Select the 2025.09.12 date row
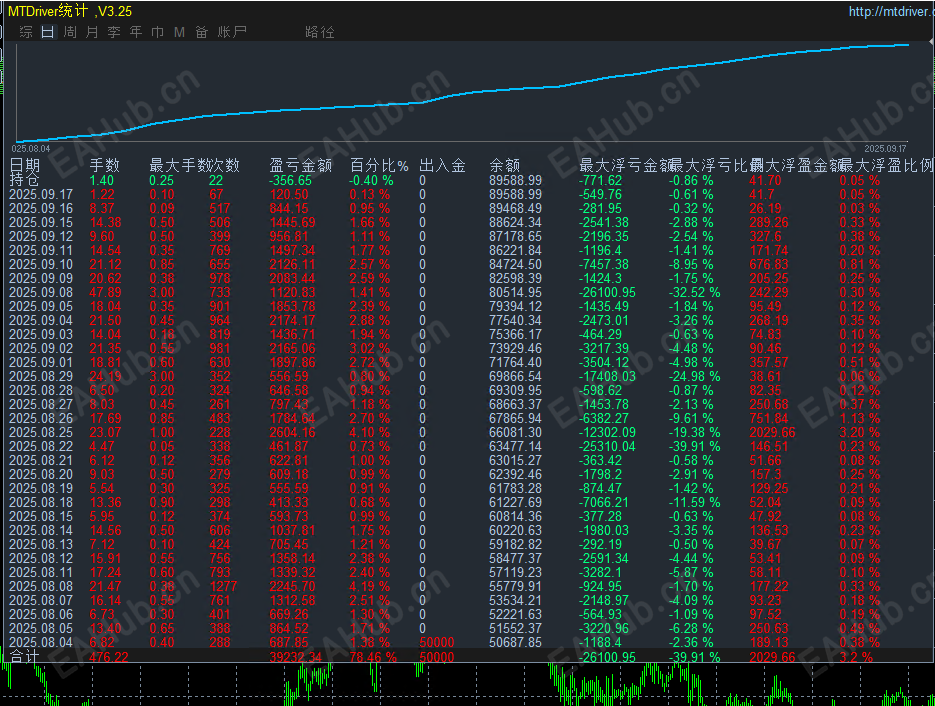This screenshot has height=706, width=935. pyautogui.click(x=41, y=237)
